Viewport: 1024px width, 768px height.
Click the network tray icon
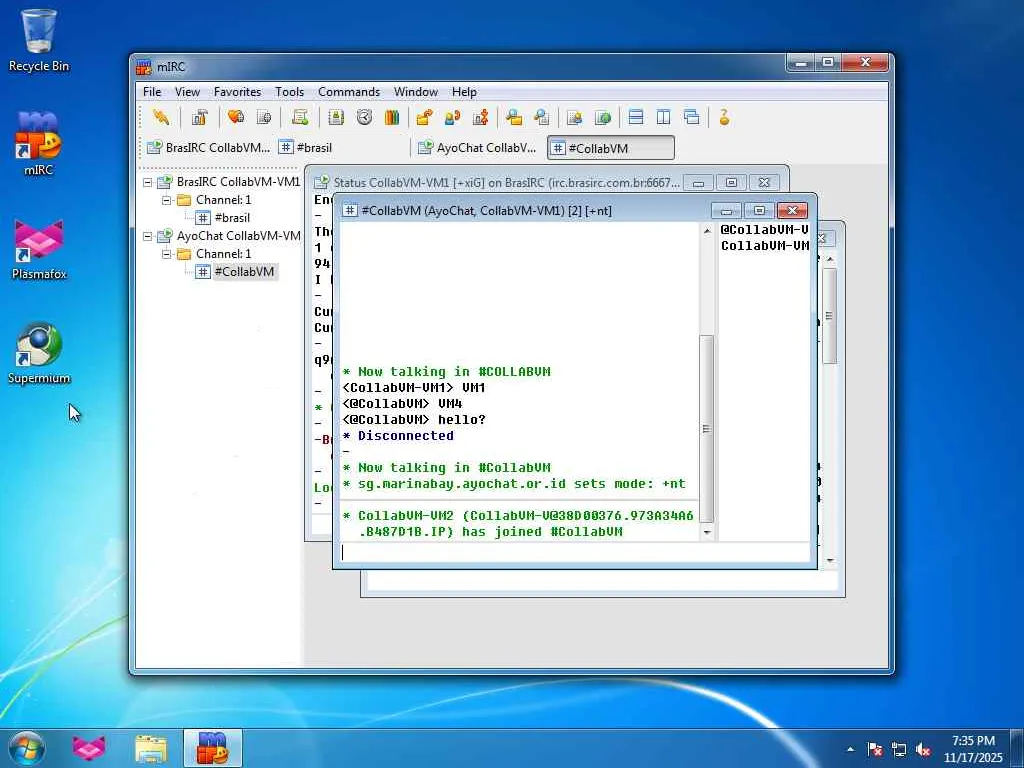pos(899,750)
